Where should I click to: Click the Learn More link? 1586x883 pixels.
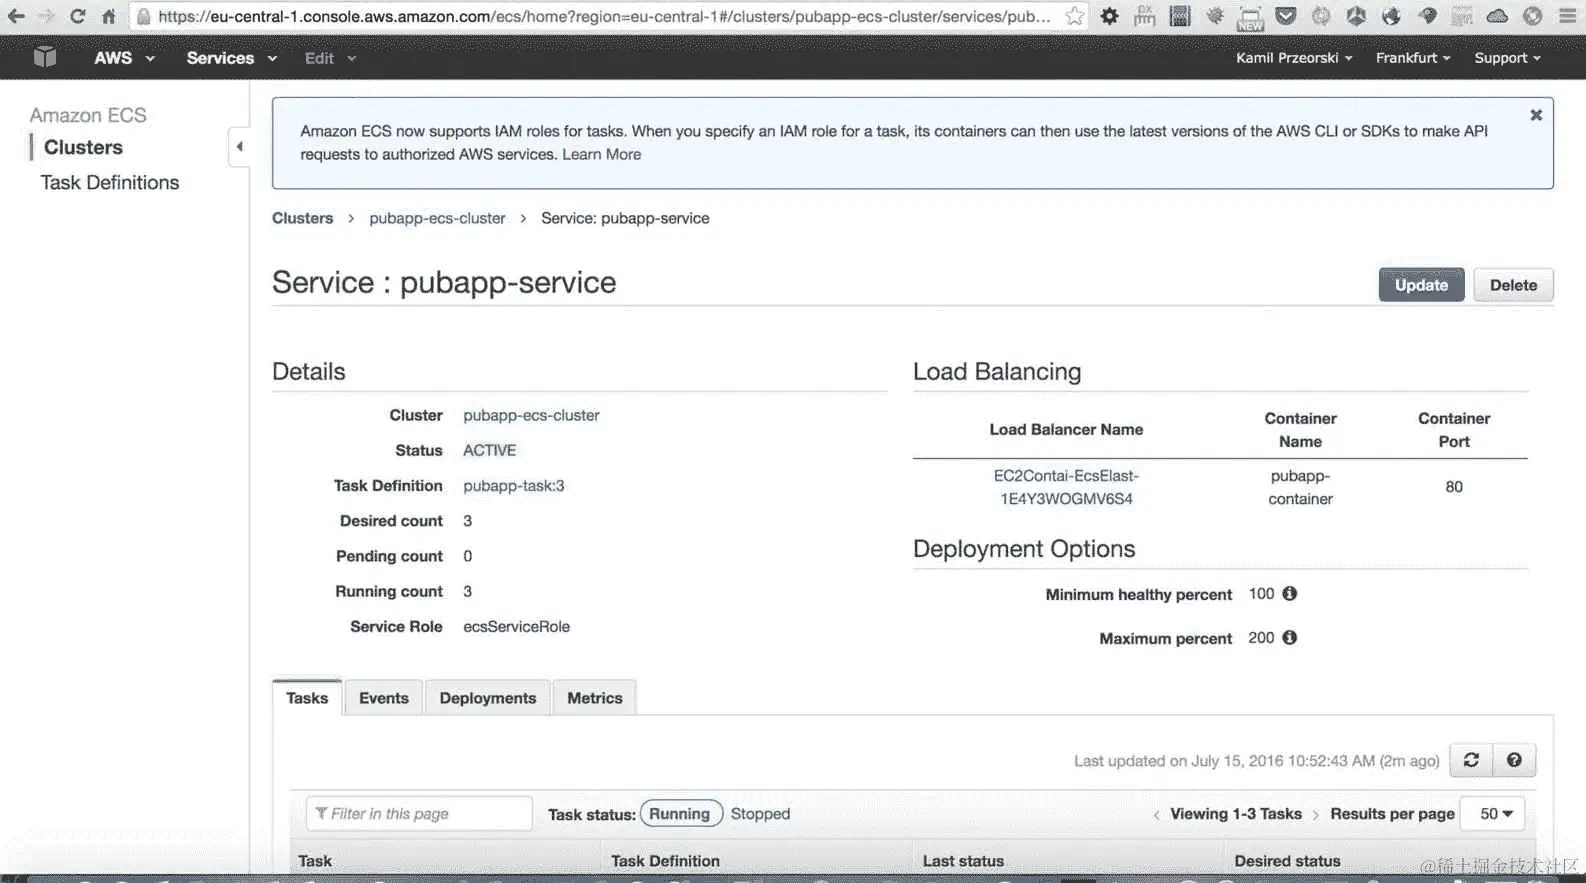pyautogui.click(x=601, y=154)
